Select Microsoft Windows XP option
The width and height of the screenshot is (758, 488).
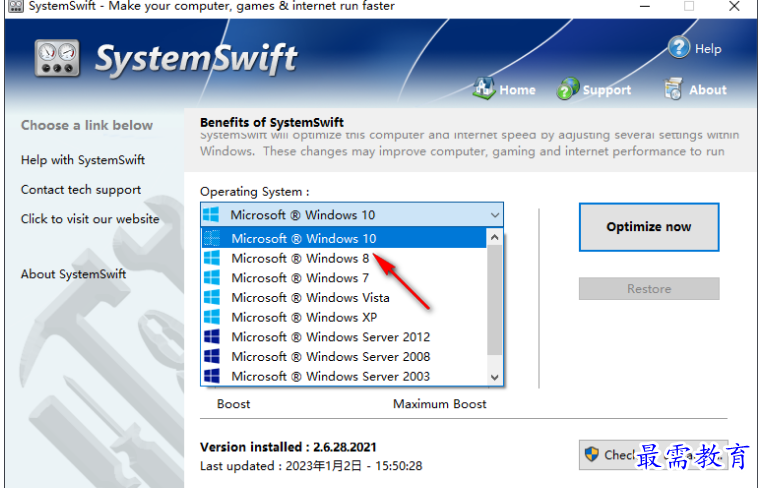pyautogui.click(x=344, y=317)
